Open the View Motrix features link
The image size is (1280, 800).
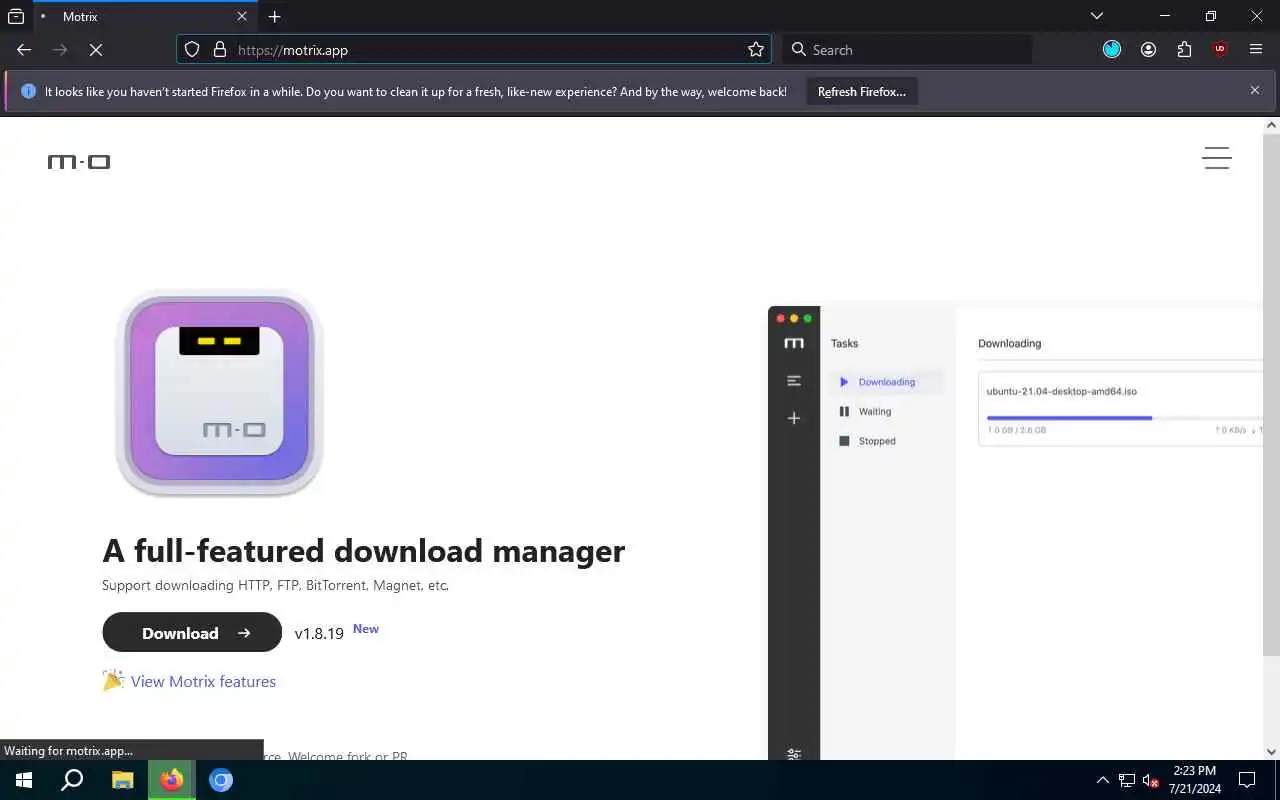203,681
